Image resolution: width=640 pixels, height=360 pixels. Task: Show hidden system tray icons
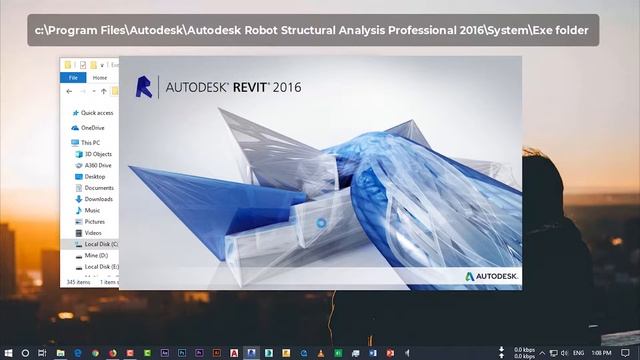pos(542,353)
